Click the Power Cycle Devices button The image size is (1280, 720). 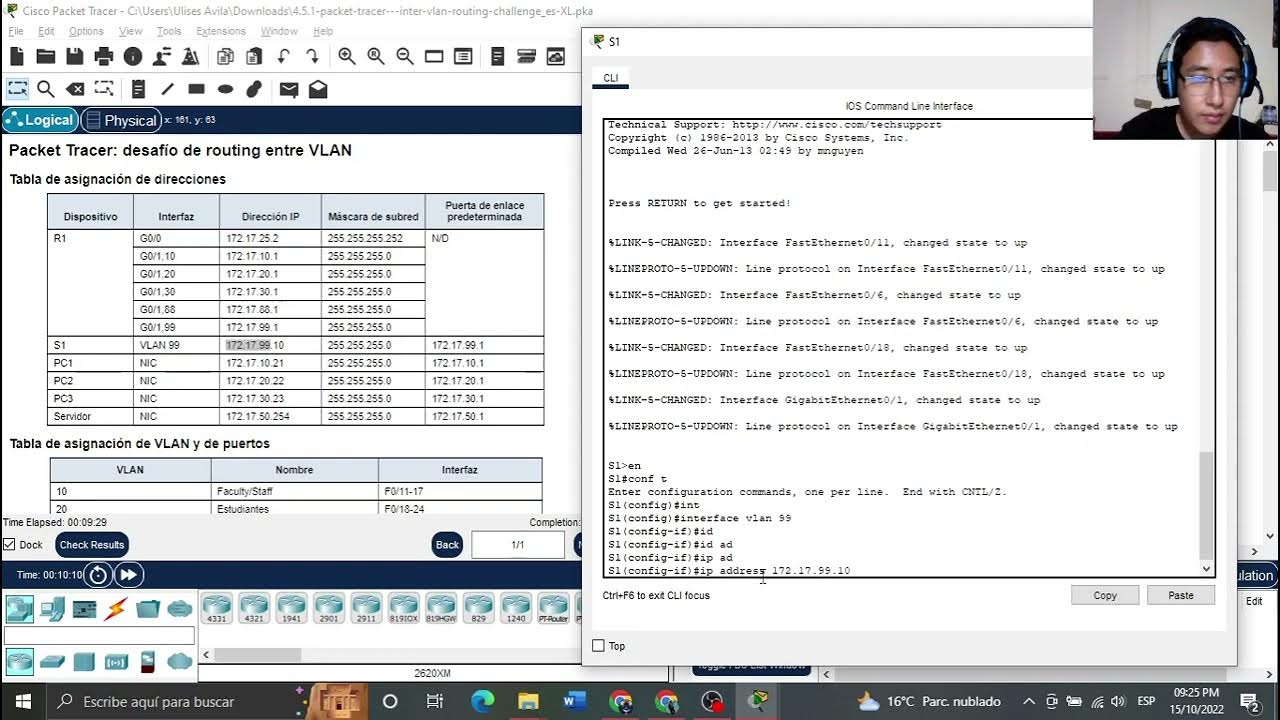point(98,575)
